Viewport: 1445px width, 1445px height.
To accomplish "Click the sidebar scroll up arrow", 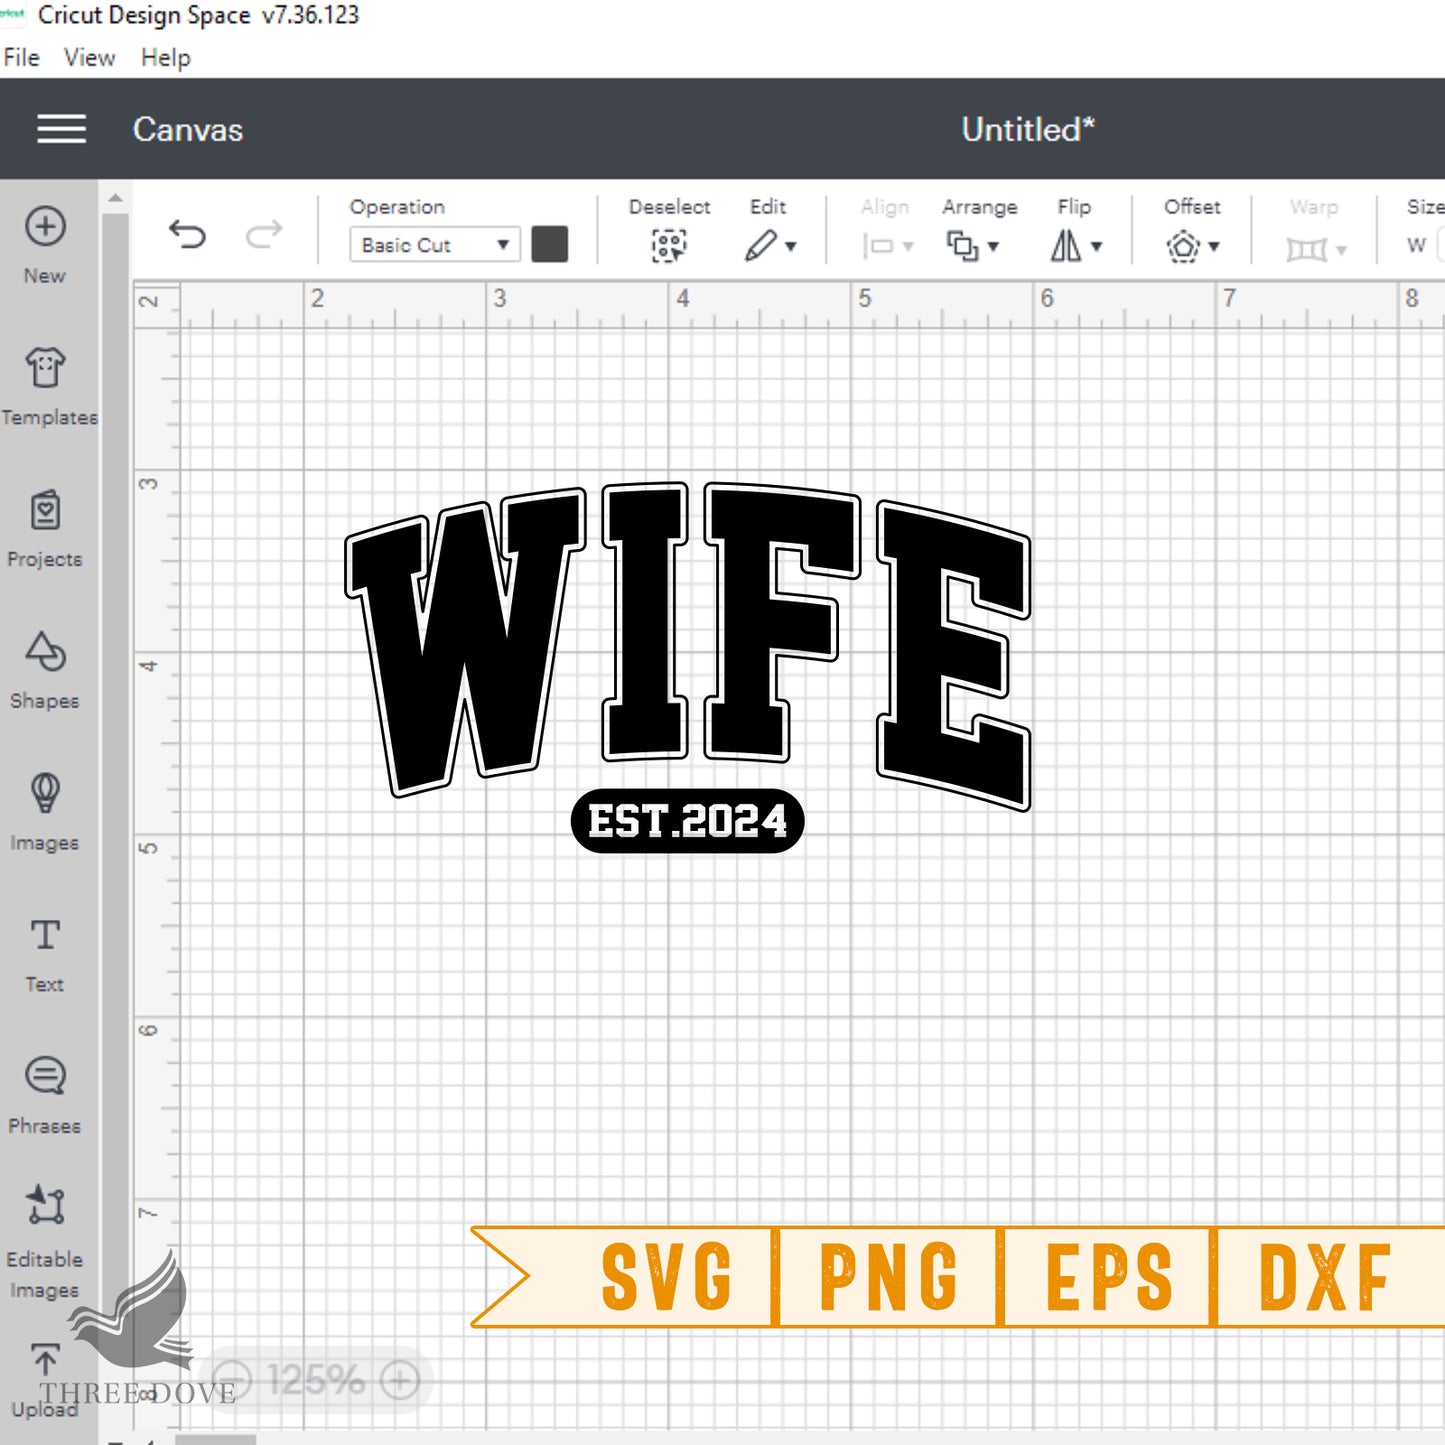I will 116,198.
